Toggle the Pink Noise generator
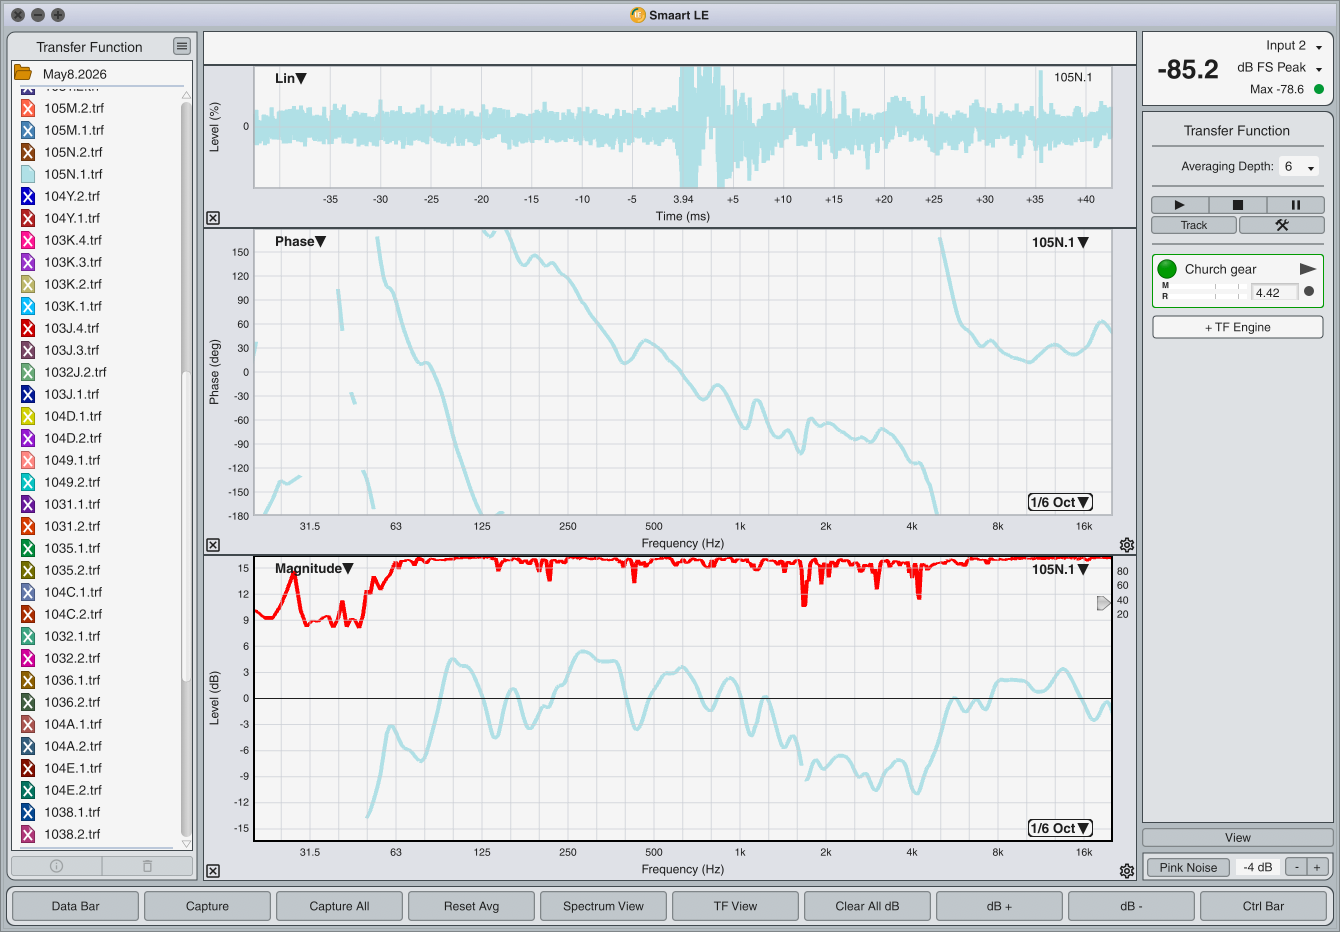 pos(1188,867)
